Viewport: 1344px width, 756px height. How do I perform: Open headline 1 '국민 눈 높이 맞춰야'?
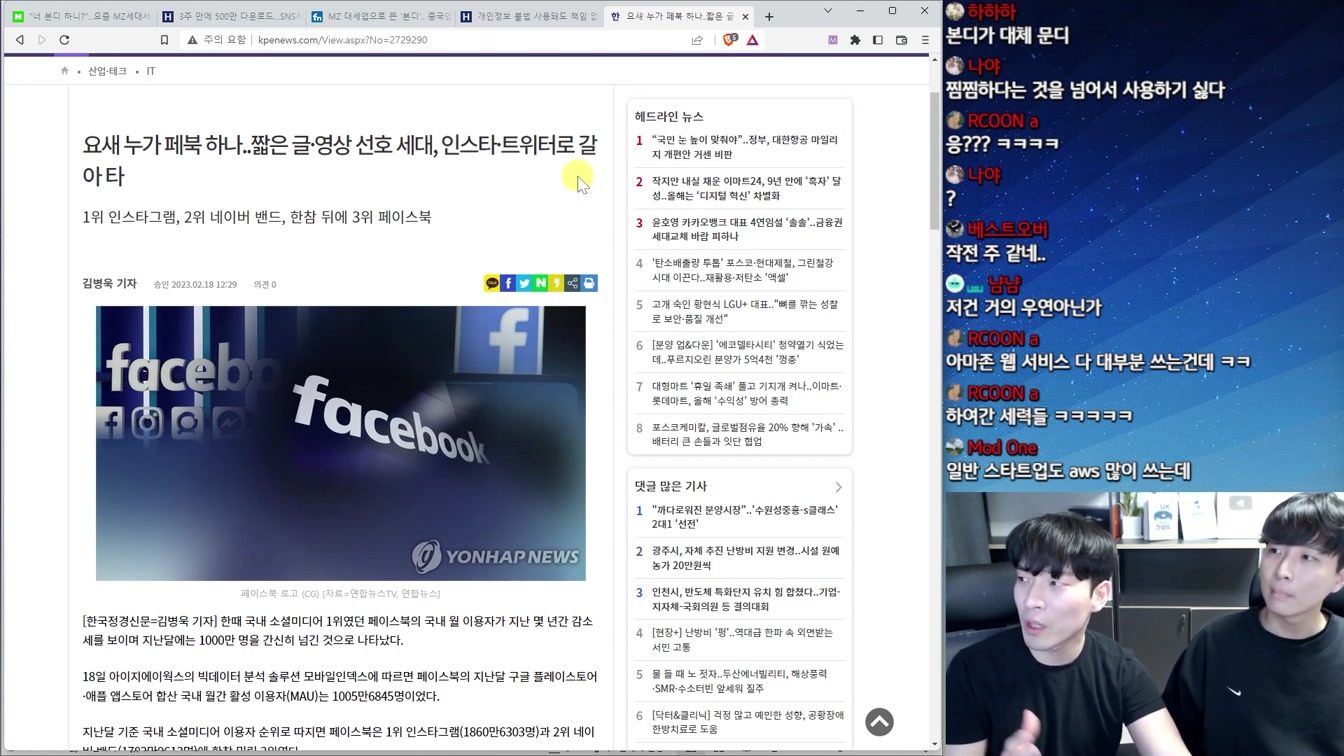pyautogui.click(x=746, y=147)
